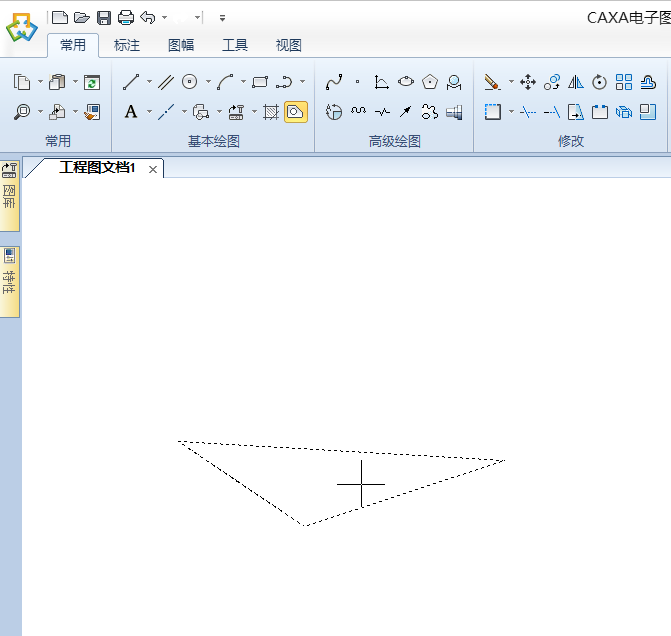Viewport: 671px width, 636px height.
Task: Switch to the 标注 ribbon tab
Action: pos(127,45)
